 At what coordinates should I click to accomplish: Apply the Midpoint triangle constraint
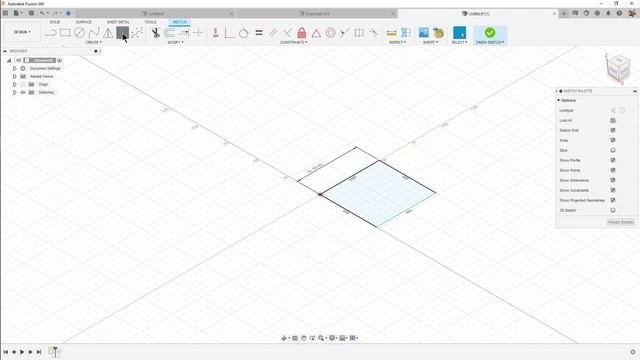pos(316,33)
